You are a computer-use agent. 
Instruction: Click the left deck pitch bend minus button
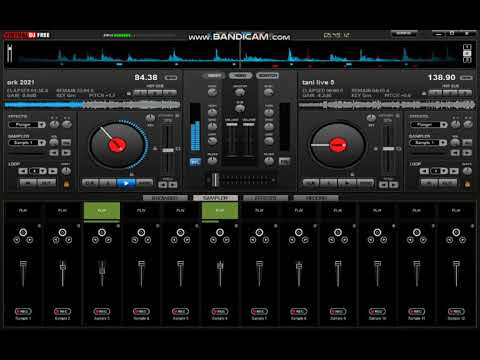coord(163,185)
